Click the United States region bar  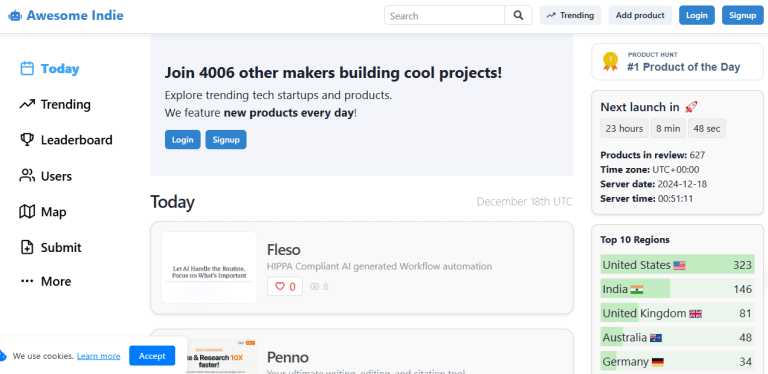[677, 265]
